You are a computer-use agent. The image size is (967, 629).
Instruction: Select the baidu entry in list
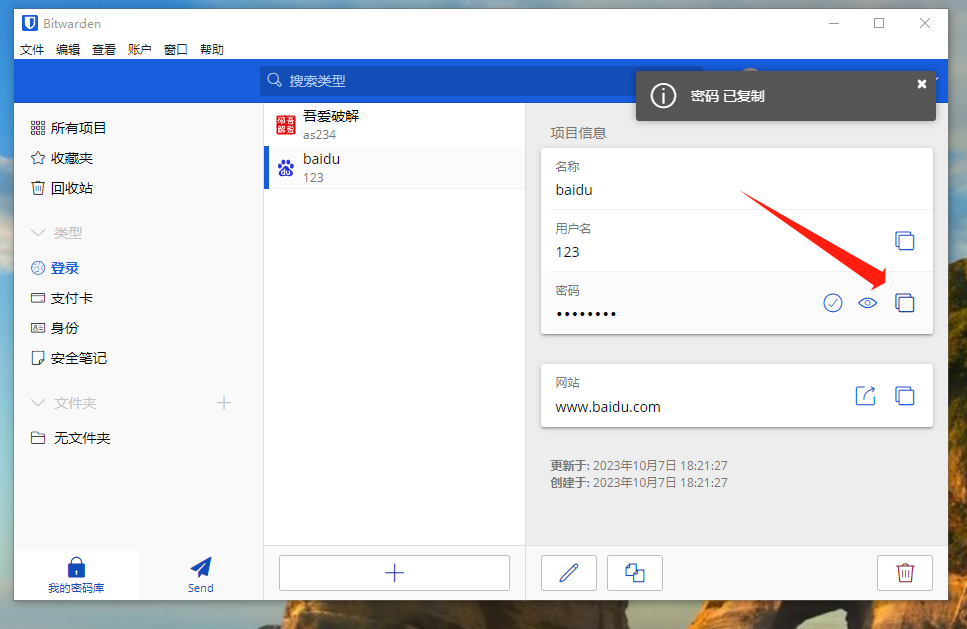point(395,168)
